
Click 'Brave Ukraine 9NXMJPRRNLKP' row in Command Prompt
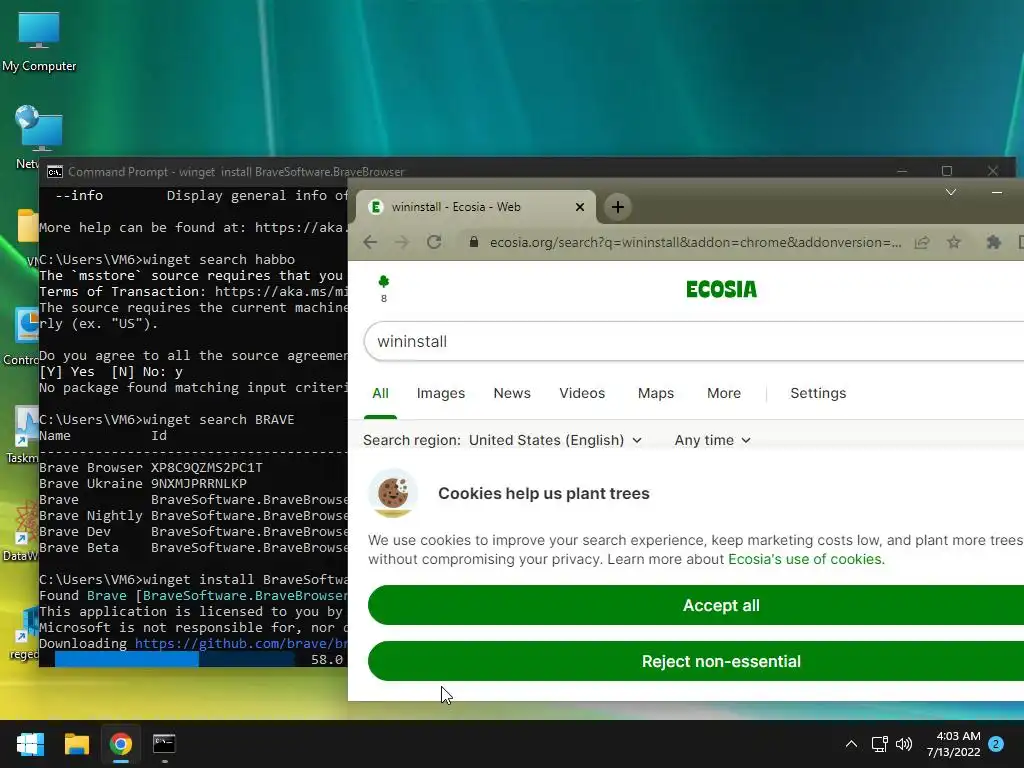[143, 483]
